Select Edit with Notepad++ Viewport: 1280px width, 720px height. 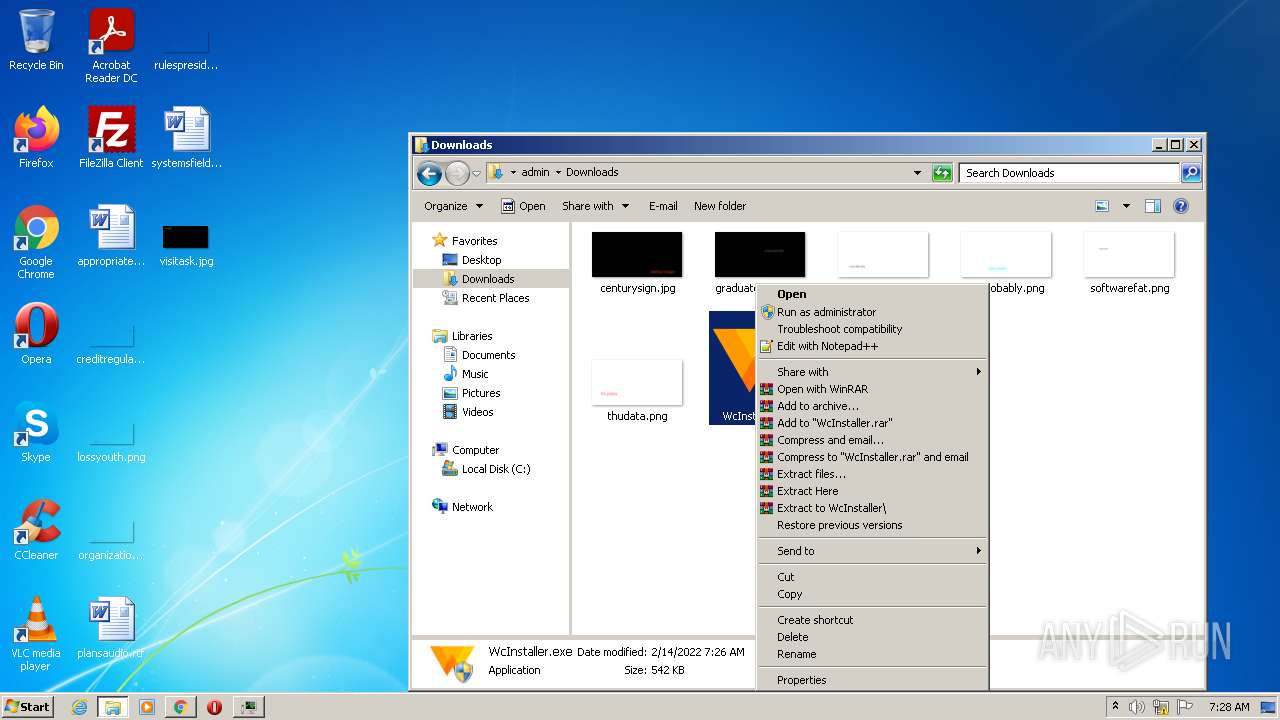pyautogui.click(x=872, y=346)
